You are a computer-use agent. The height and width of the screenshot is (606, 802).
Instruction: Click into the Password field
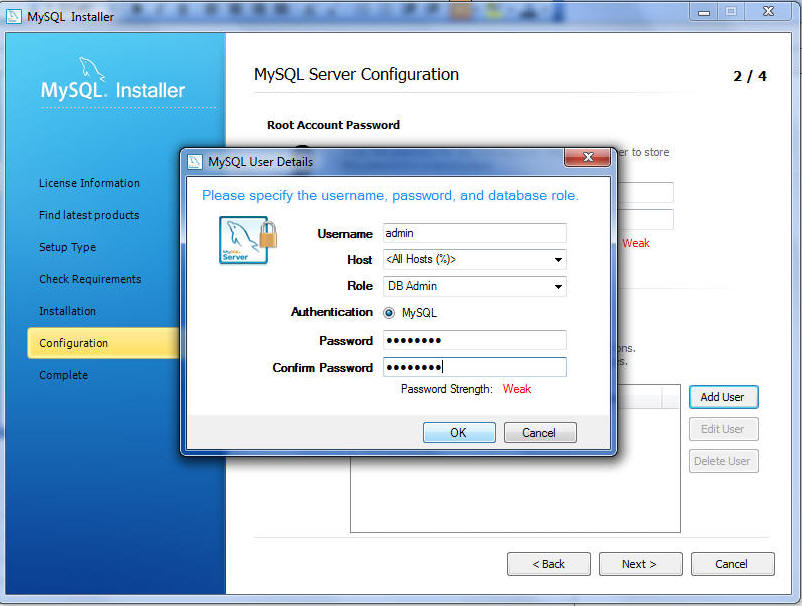pos(475,341)
